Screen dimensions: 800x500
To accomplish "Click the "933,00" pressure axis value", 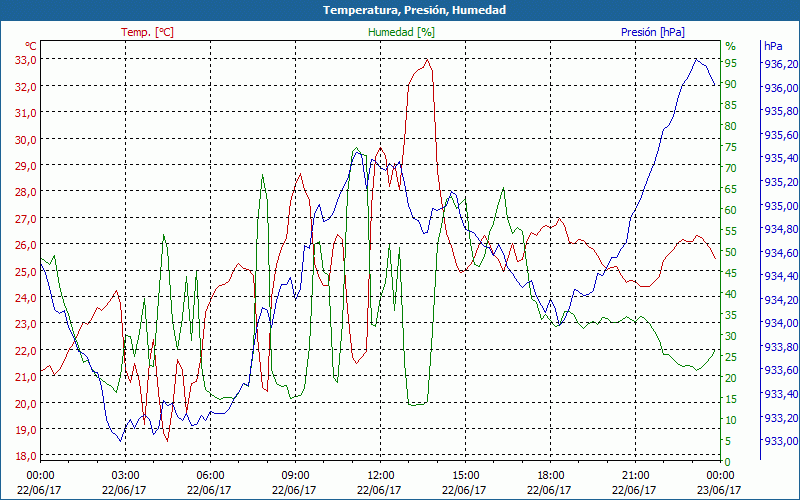I will point(781,441).
